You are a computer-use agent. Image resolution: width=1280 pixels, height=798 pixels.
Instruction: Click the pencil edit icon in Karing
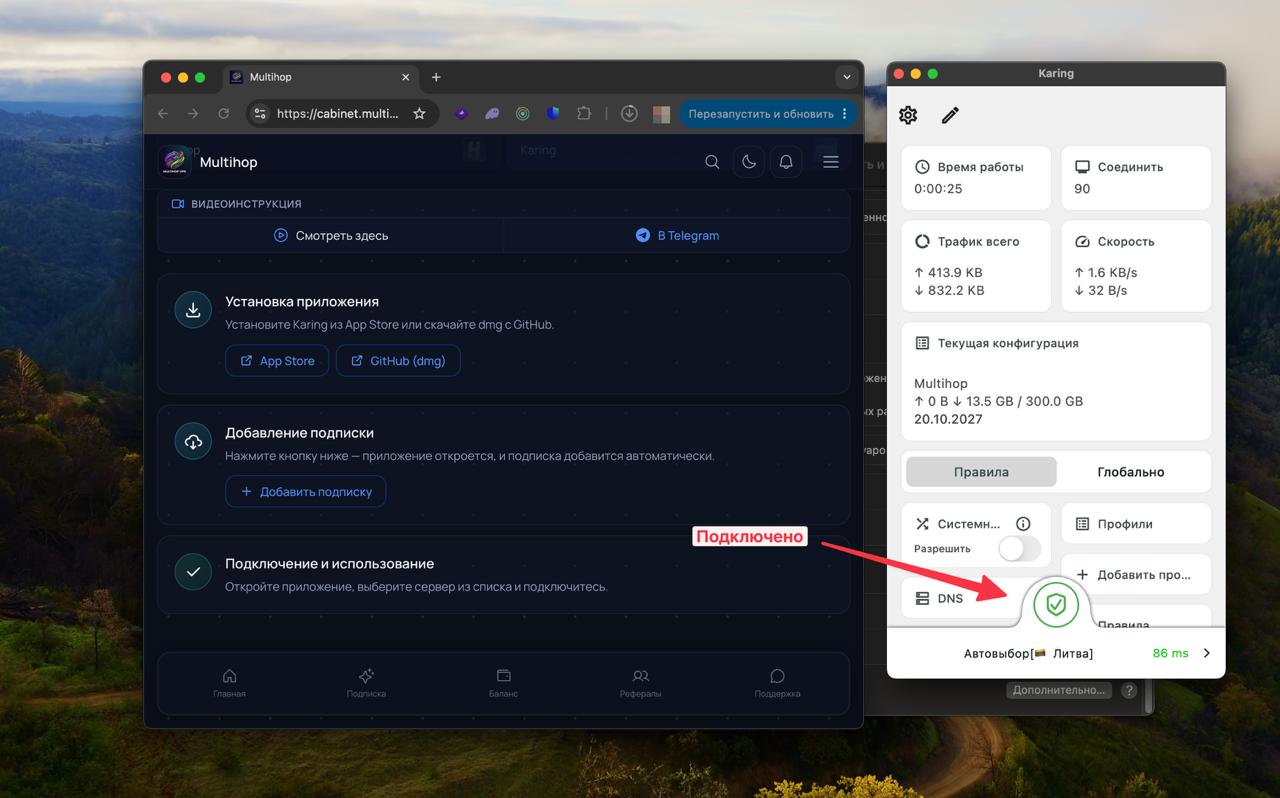coord(950,115)
